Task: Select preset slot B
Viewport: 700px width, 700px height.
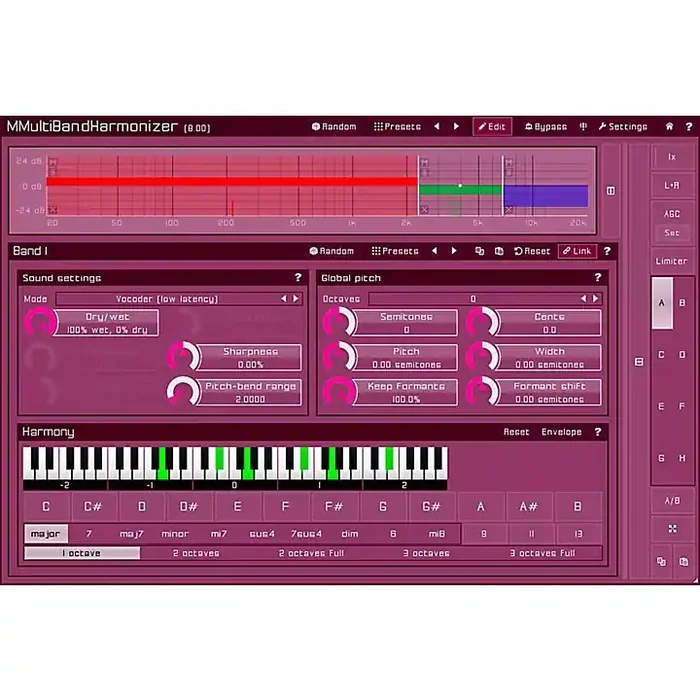Action: [682, 303]
